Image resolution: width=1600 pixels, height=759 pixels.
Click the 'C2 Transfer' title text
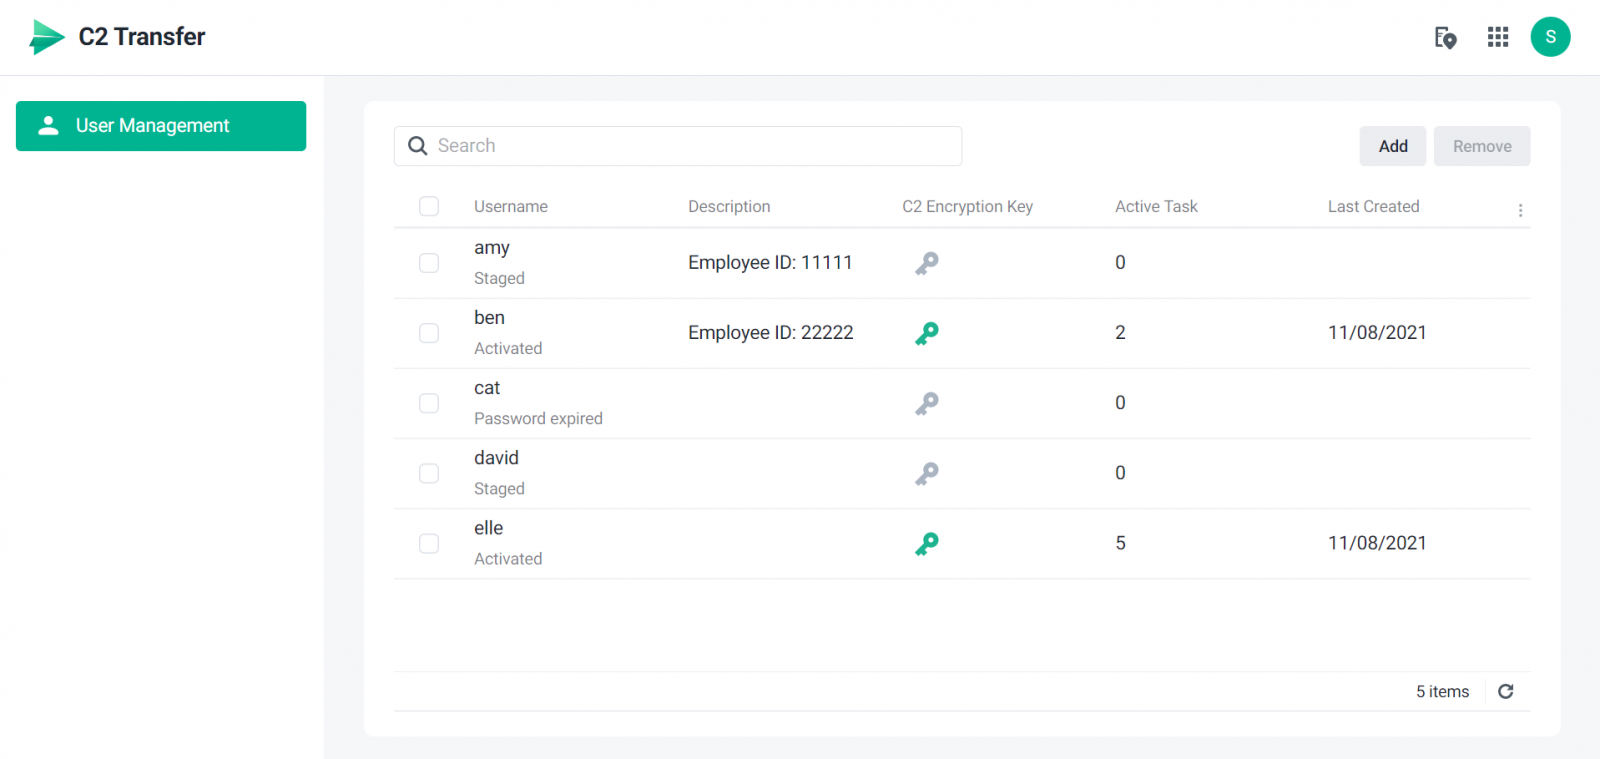tap(142, 37)
